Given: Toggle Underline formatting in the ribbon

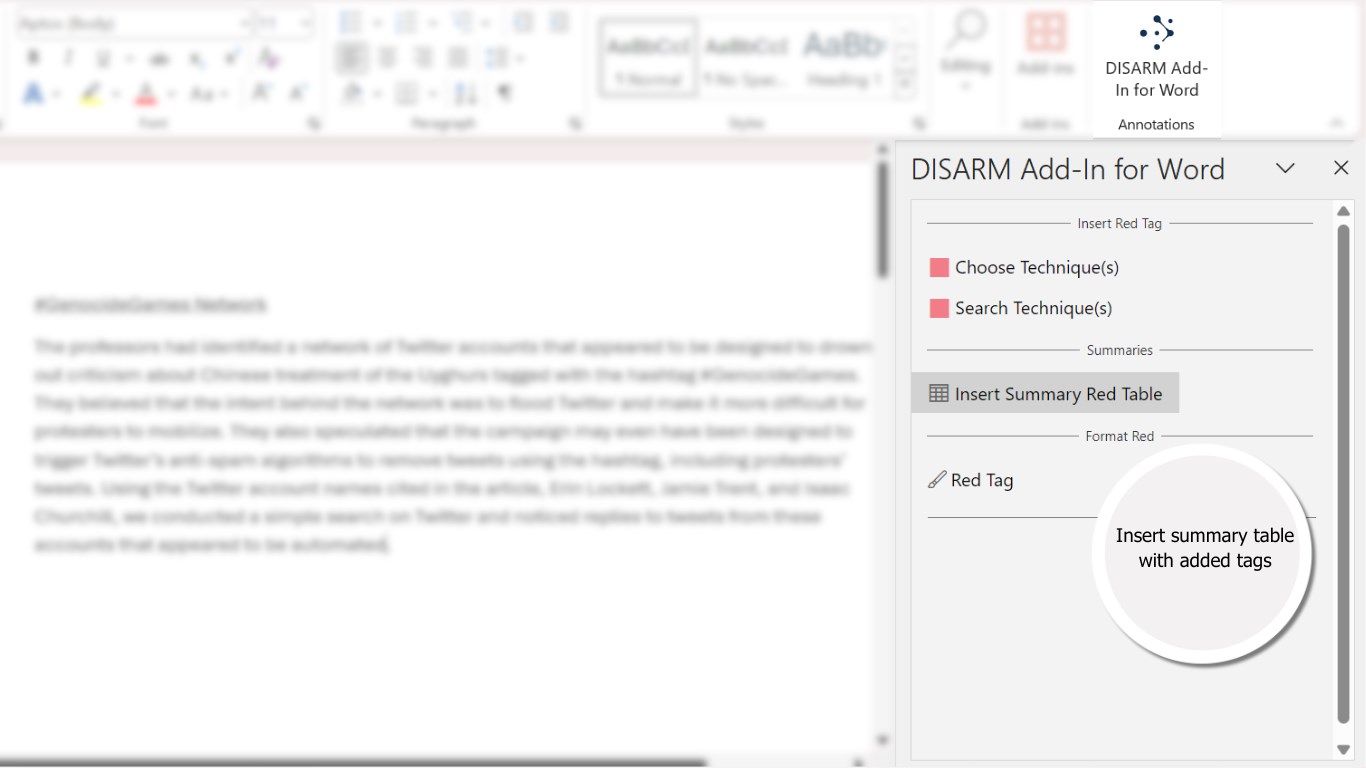Looking at the screenshot, I should (103, 58).
